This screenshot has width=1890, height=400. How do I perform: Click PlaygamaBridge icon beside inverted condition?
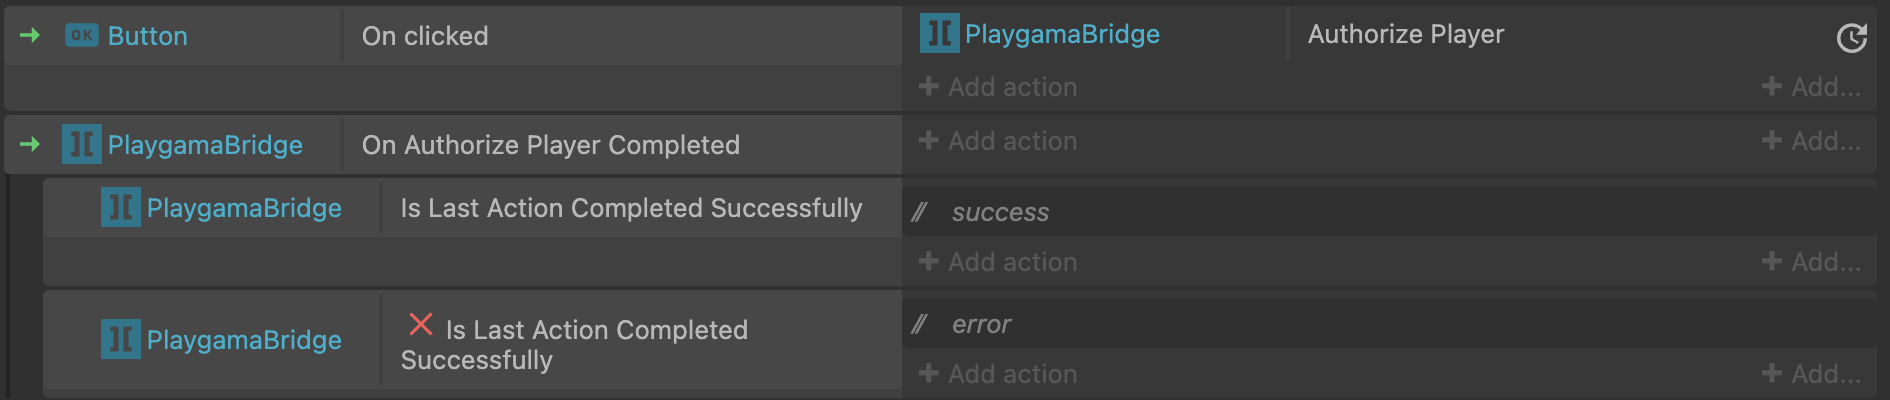click(121, 340)
